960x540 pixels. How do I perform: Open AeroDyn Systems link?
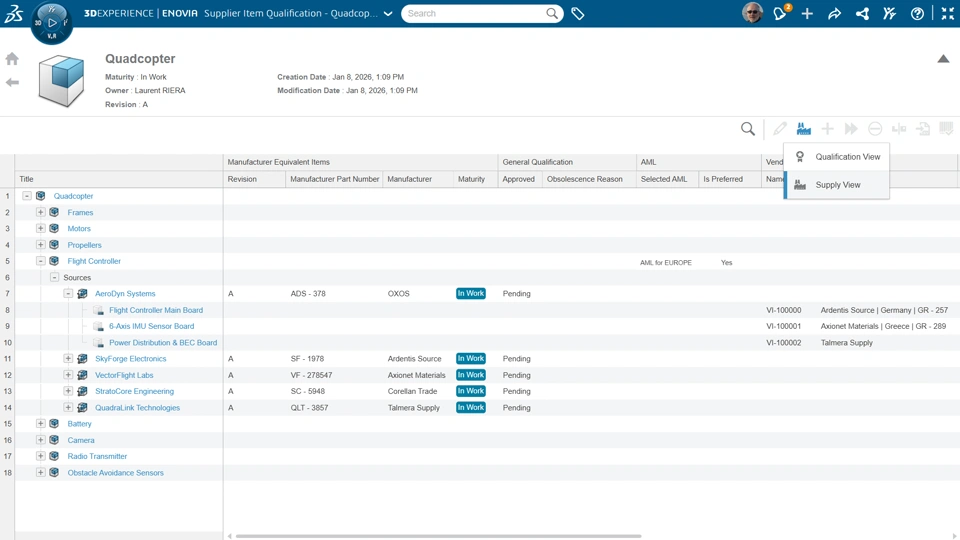click(125, 294)
